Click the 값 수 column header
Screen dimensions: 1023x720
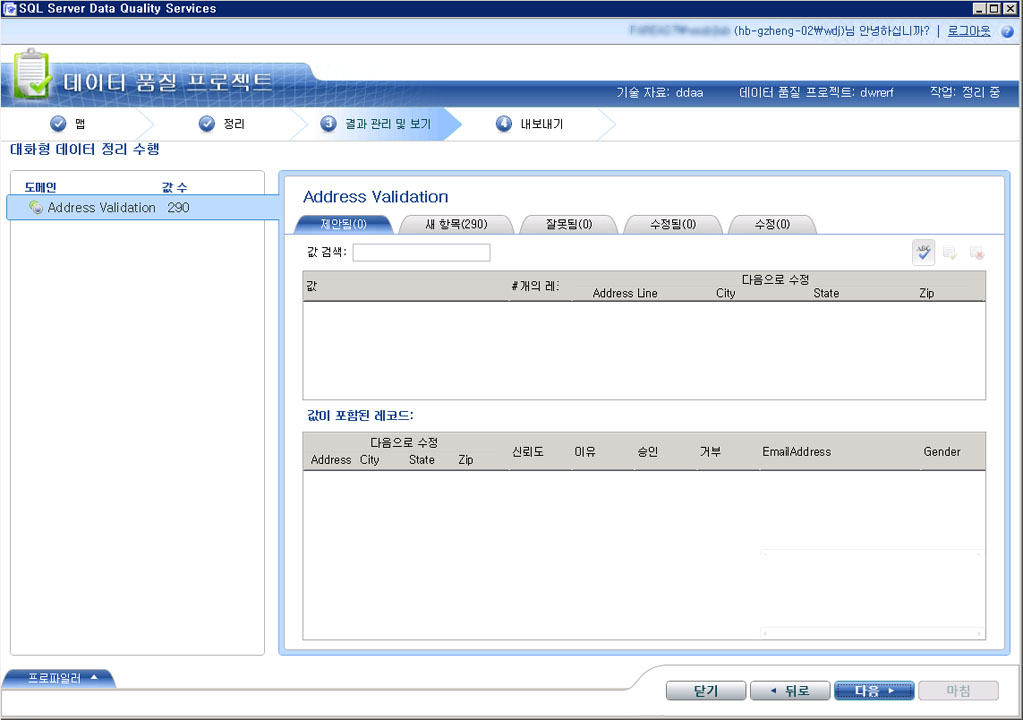tap(174, 187)
